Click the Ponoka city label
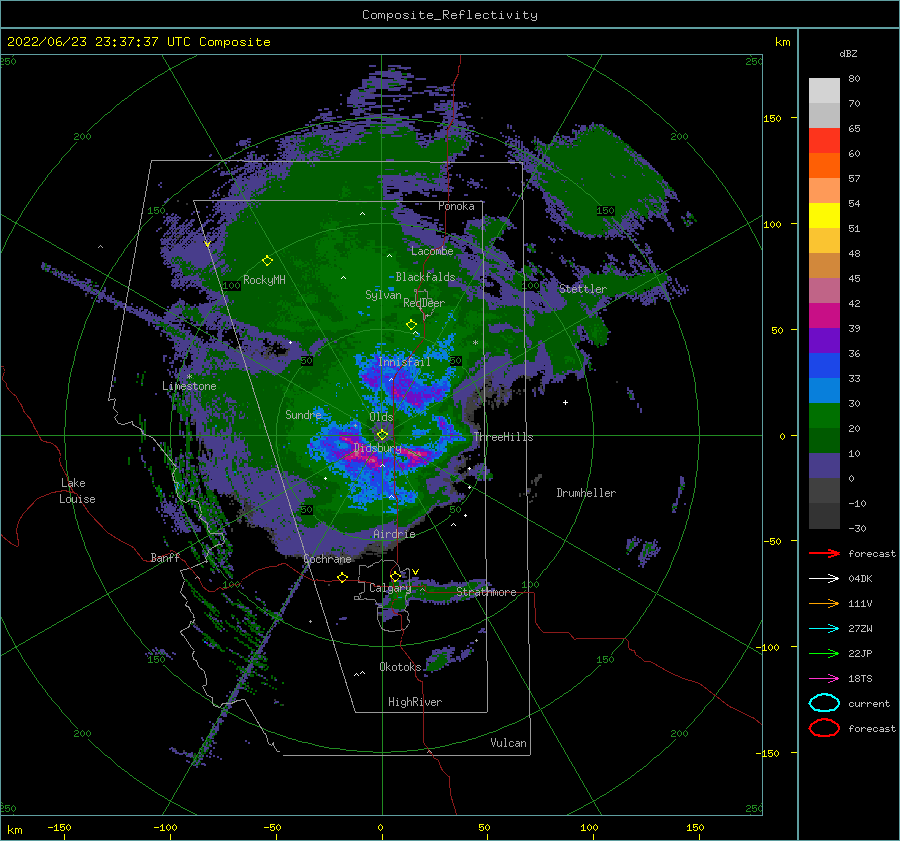Screen dimensions: 900x841 click(456, 206)
